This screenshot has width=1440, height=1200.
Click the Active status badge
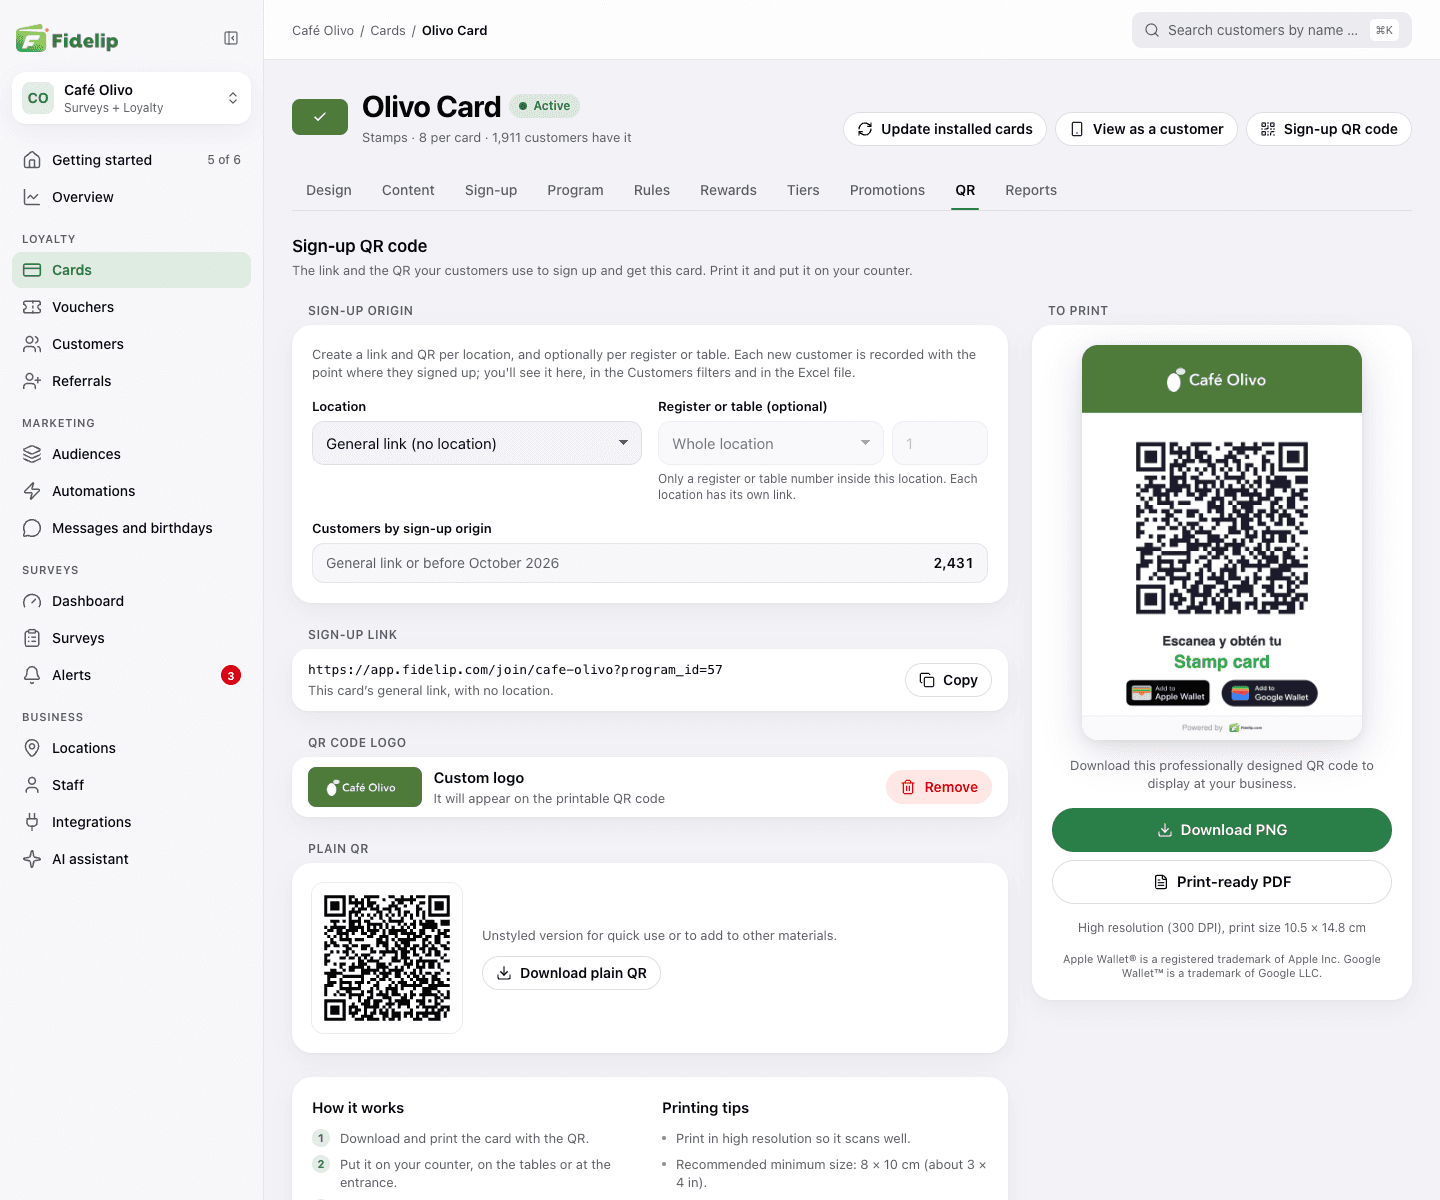tap(544, 106)
